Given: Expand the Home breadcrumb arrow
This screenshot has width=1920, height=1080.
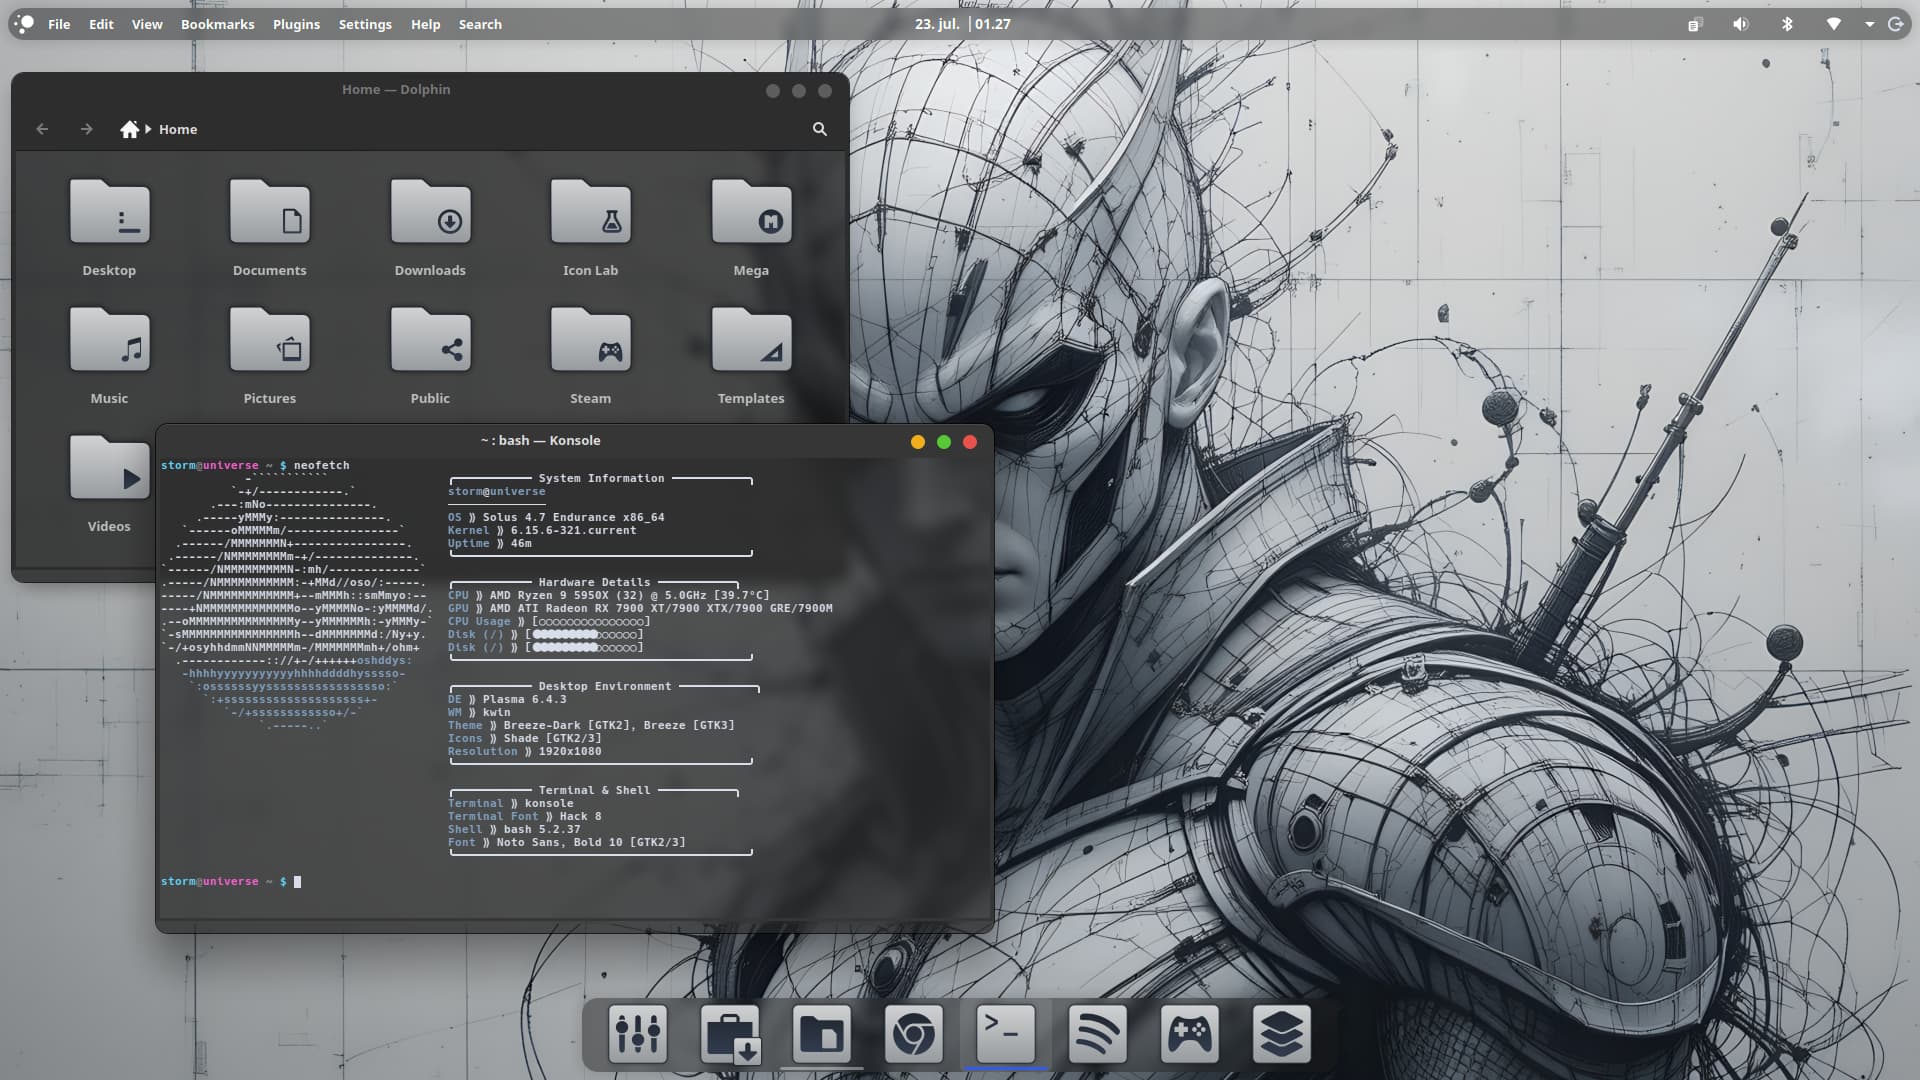Looking at the screenshot, I should coord(148,129).
